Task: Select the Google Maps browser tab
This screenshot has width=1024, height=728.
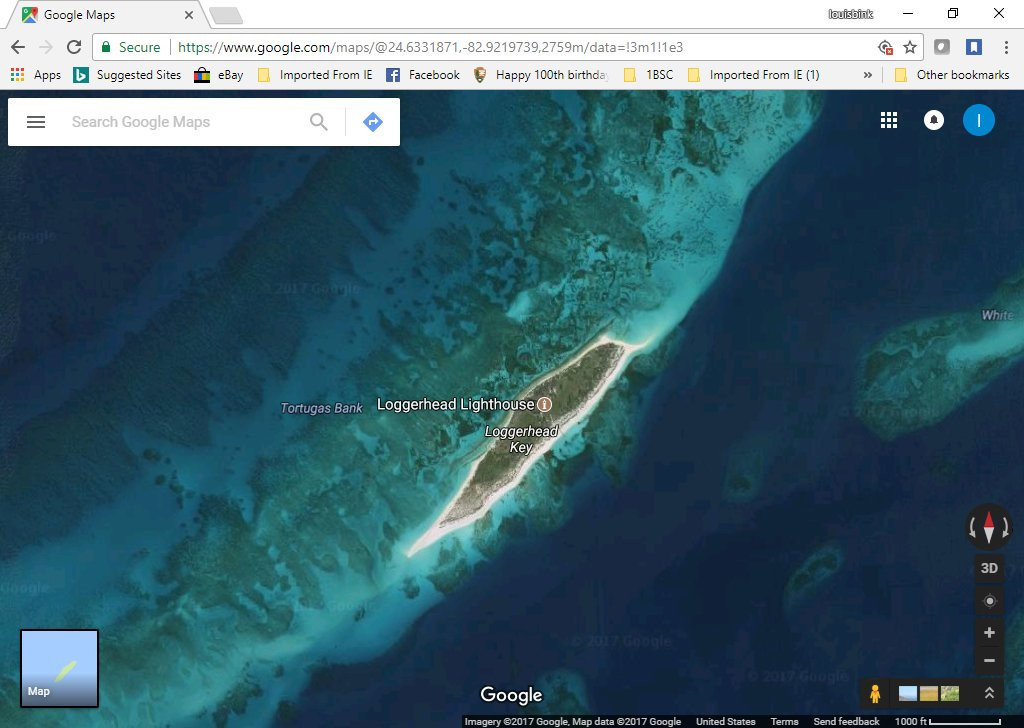Action: [x=105, y=15]
